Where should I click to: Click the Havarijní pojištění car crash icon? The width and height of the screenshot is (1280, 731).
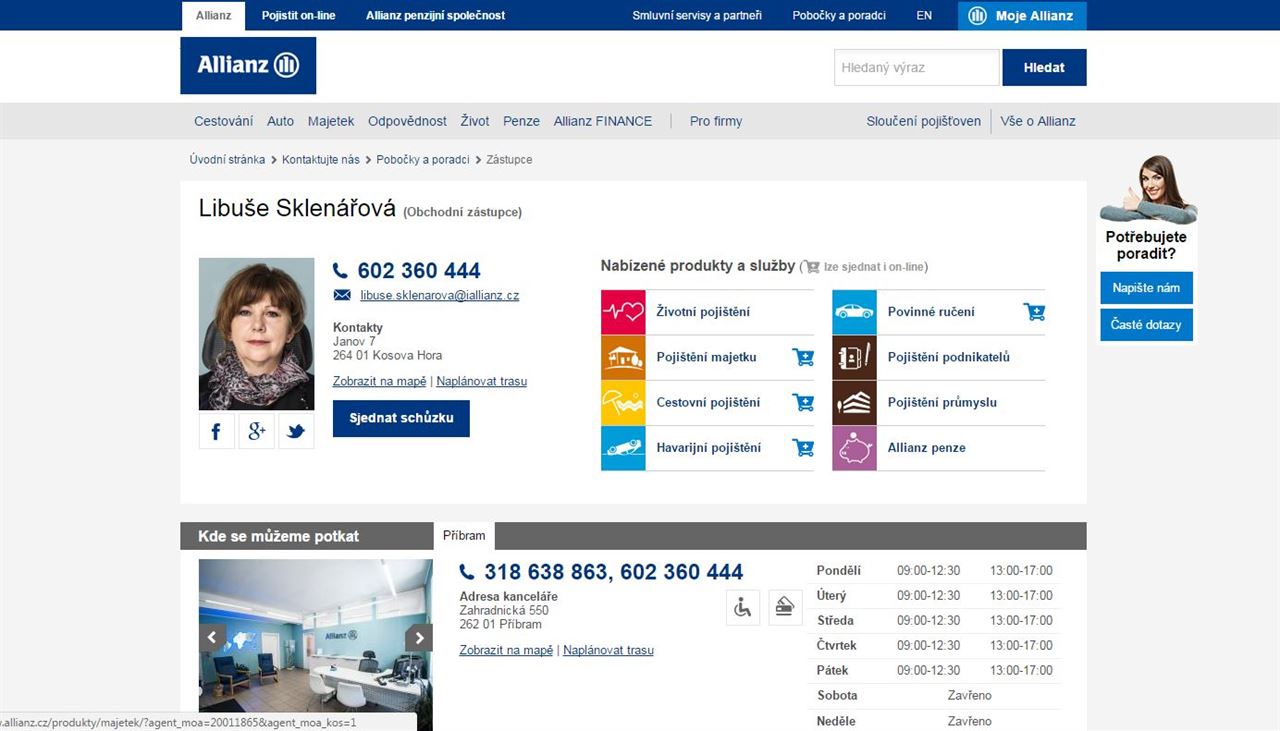pos(623,448)
